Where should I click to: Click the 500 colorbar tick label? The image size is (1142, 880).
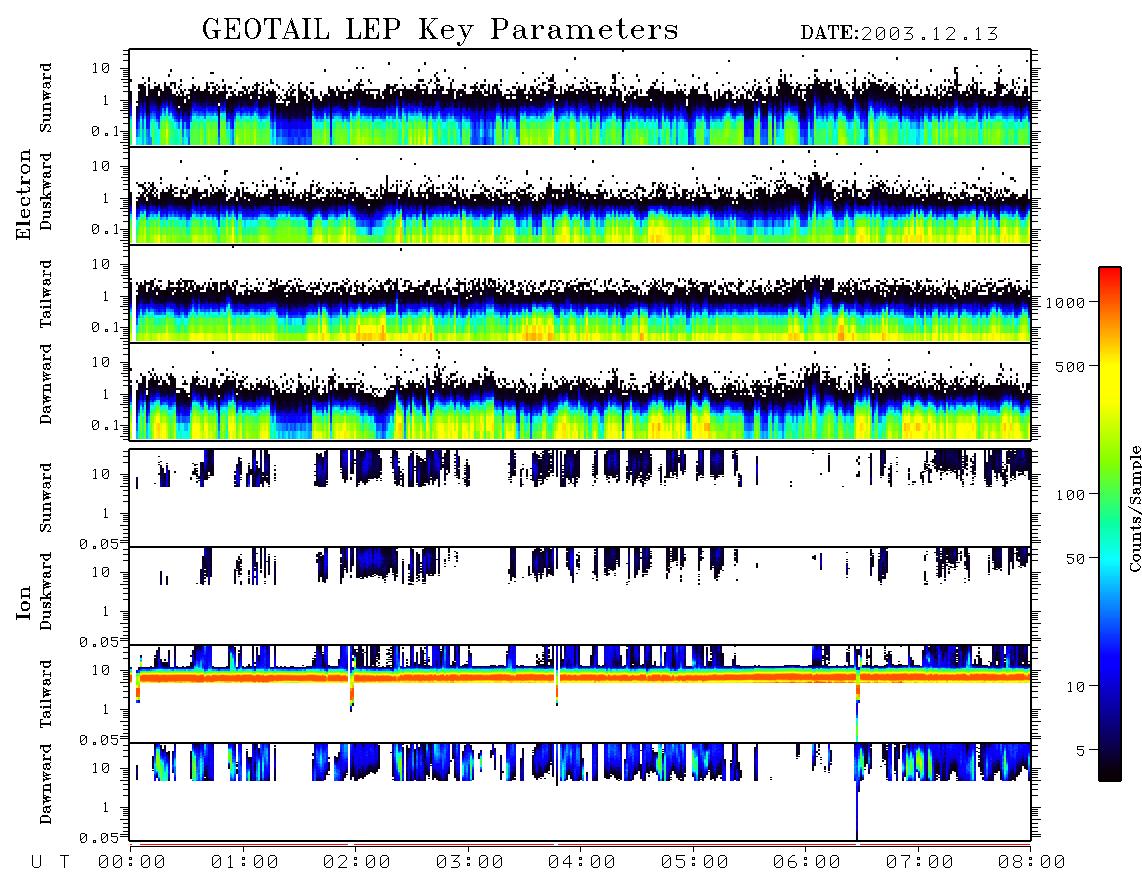click(1071, 367)
